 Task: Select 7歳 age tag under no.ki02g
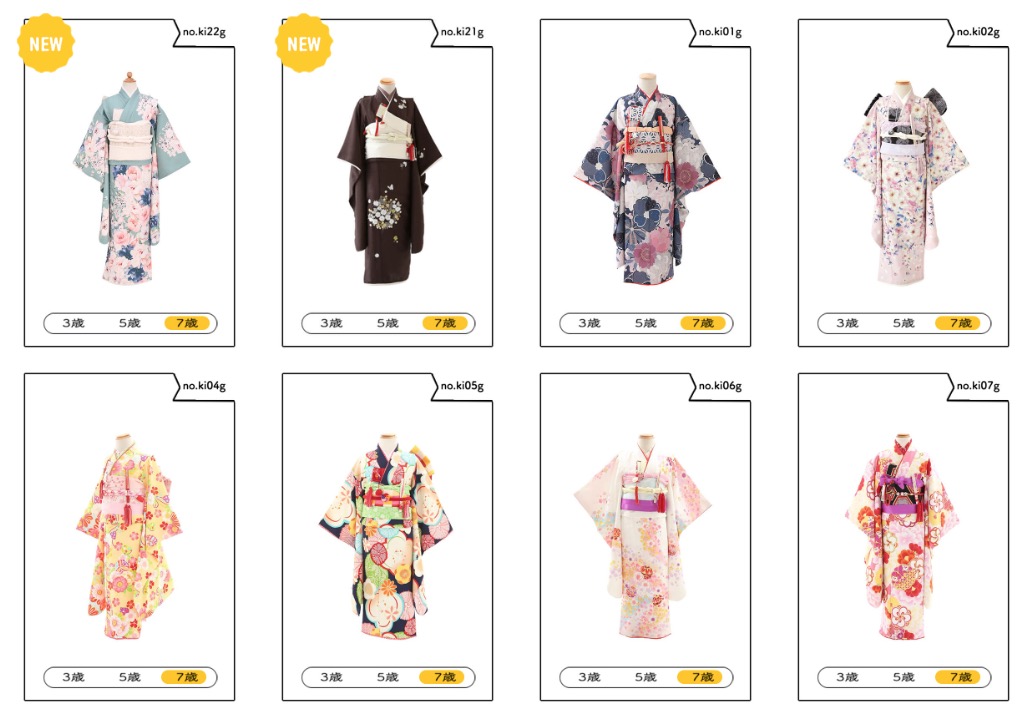click(x=960, y=323)
